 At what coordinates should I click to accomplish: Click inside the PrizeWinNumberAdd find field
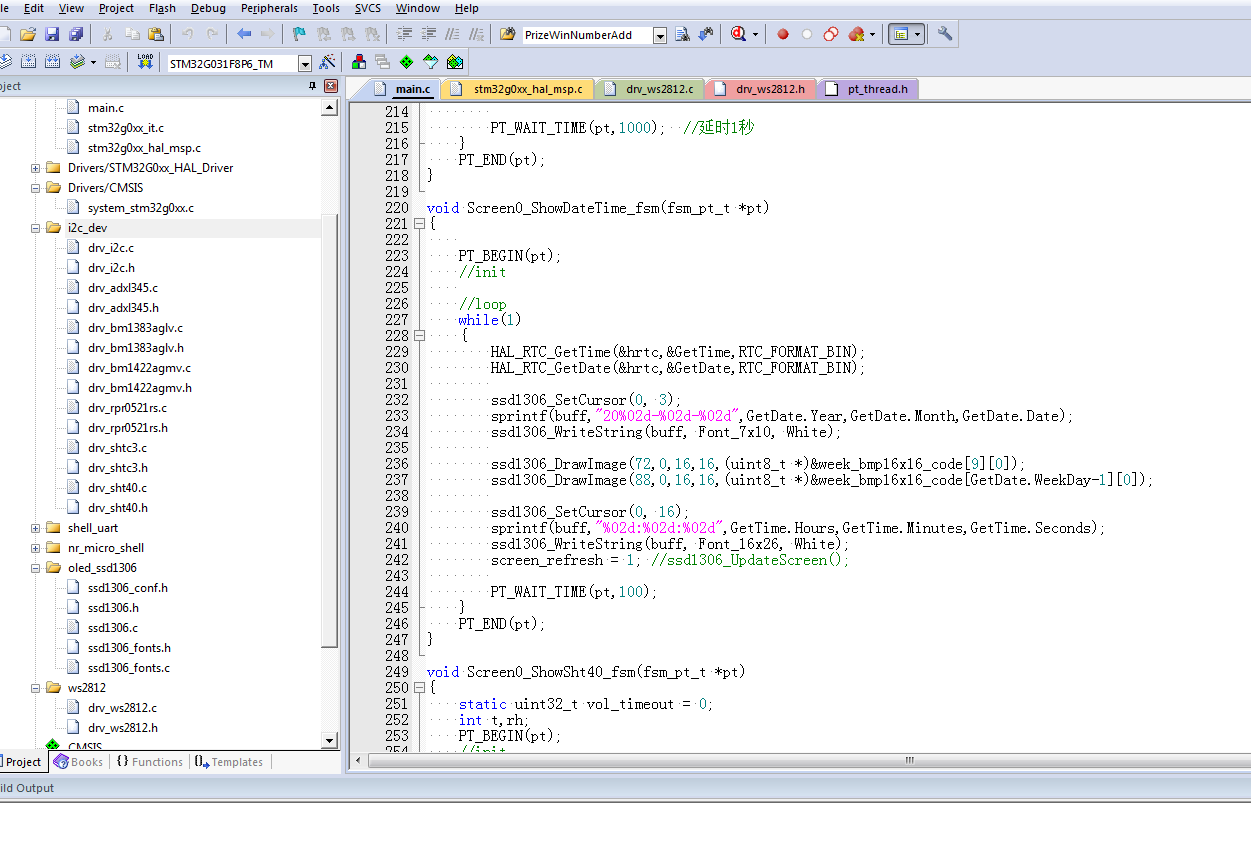(587, 35)
